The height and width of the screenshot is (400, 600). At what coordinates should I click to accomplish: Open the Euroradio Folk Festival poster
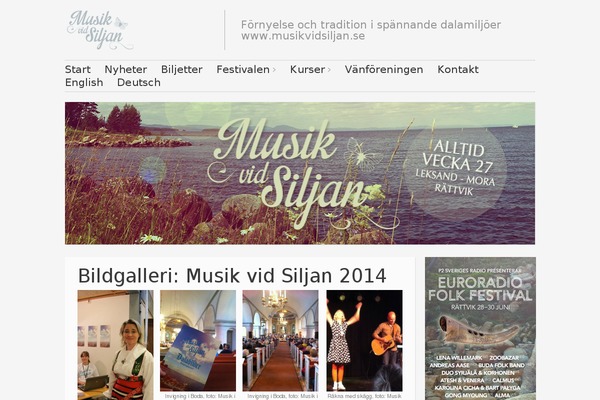[480, 328]
